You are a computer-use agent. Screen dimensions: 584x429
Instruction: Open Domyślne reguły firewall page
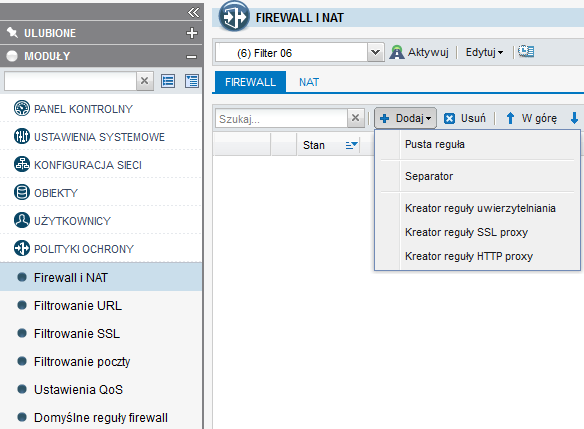pyautogui.click(x=101, y=417)
